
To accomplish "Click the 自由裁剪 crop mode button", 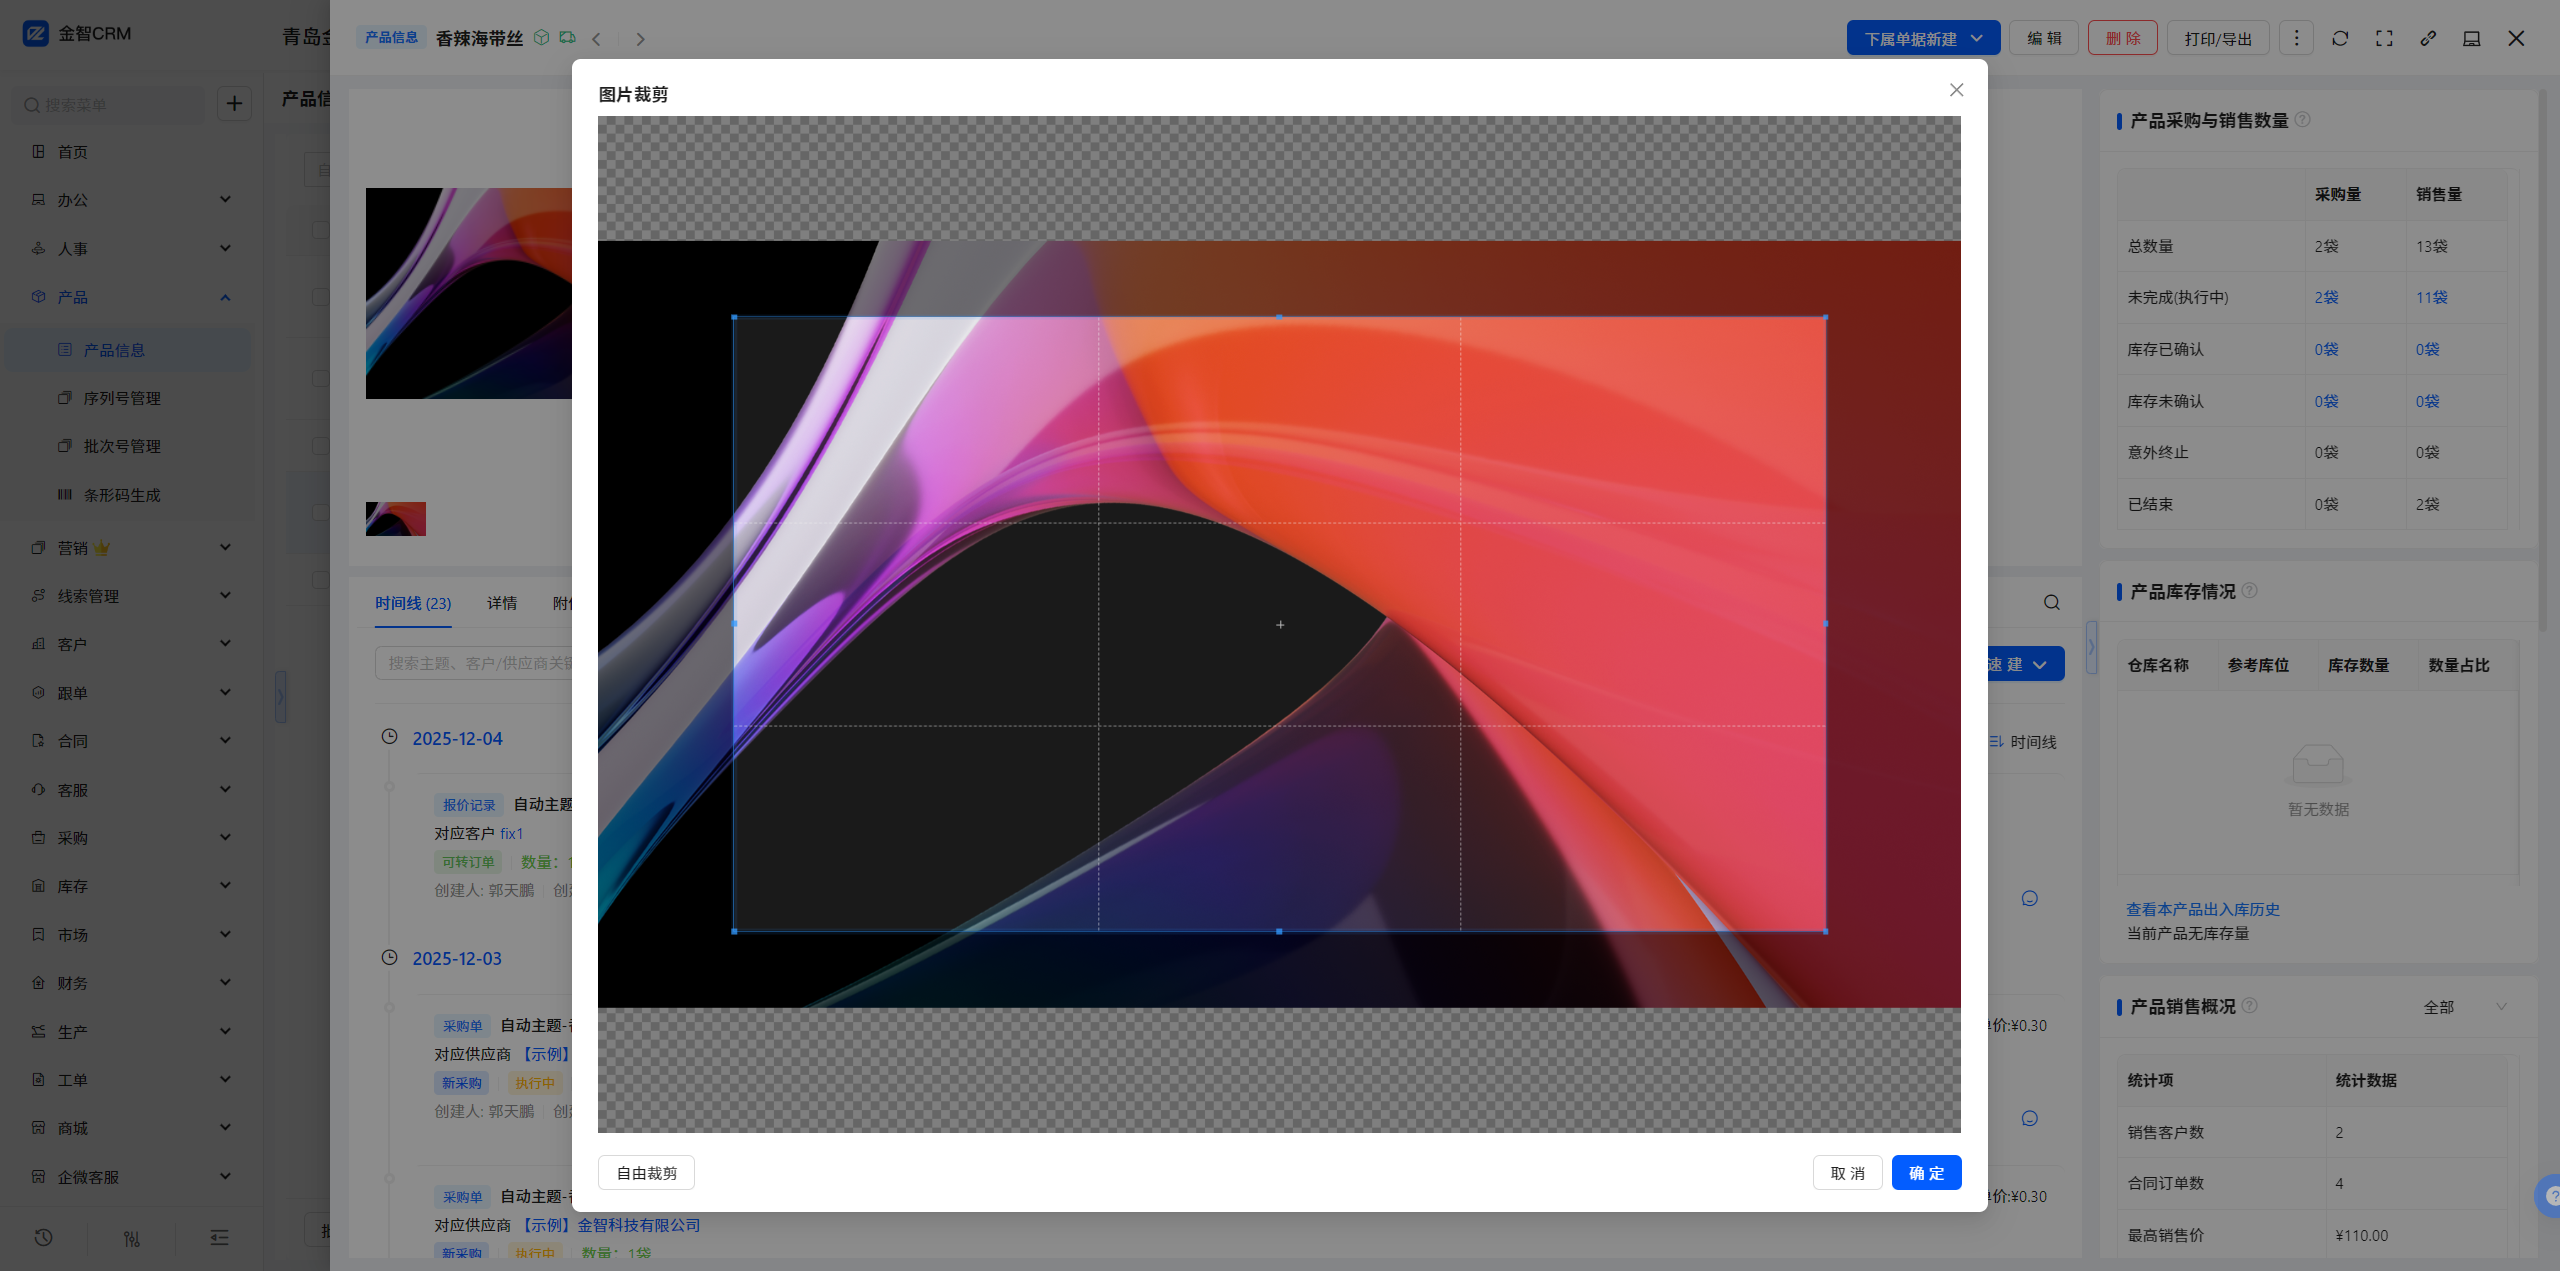I will (x=646, y=1173).
